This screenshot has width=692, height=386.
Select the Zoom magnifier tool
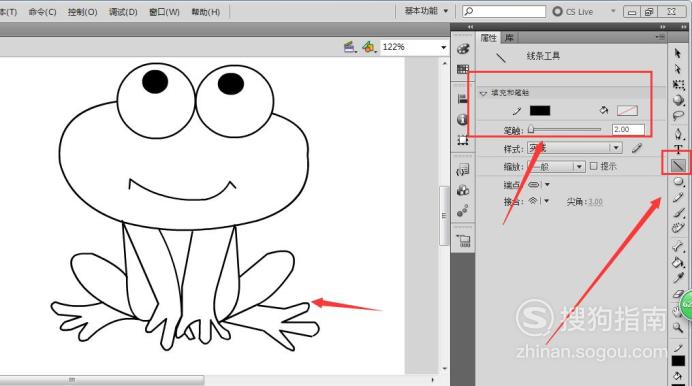click(x=678, y=327)
